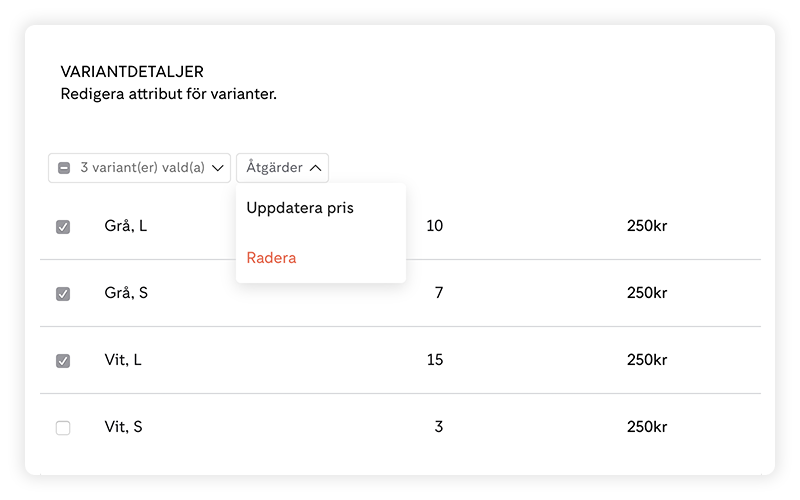The height and width of the screenshot is (500, 800).
Task: Open the "Vit, S" variant row label
Action: click(124, 427)
